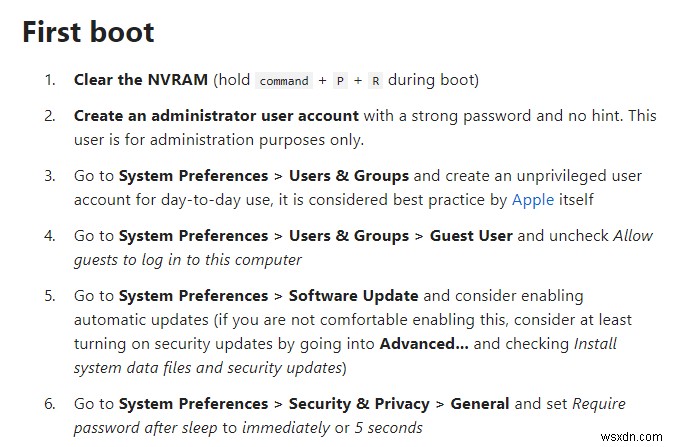The image size is (674, 447).
Task: Click the bold Guest User text
Action: point(471,236)
